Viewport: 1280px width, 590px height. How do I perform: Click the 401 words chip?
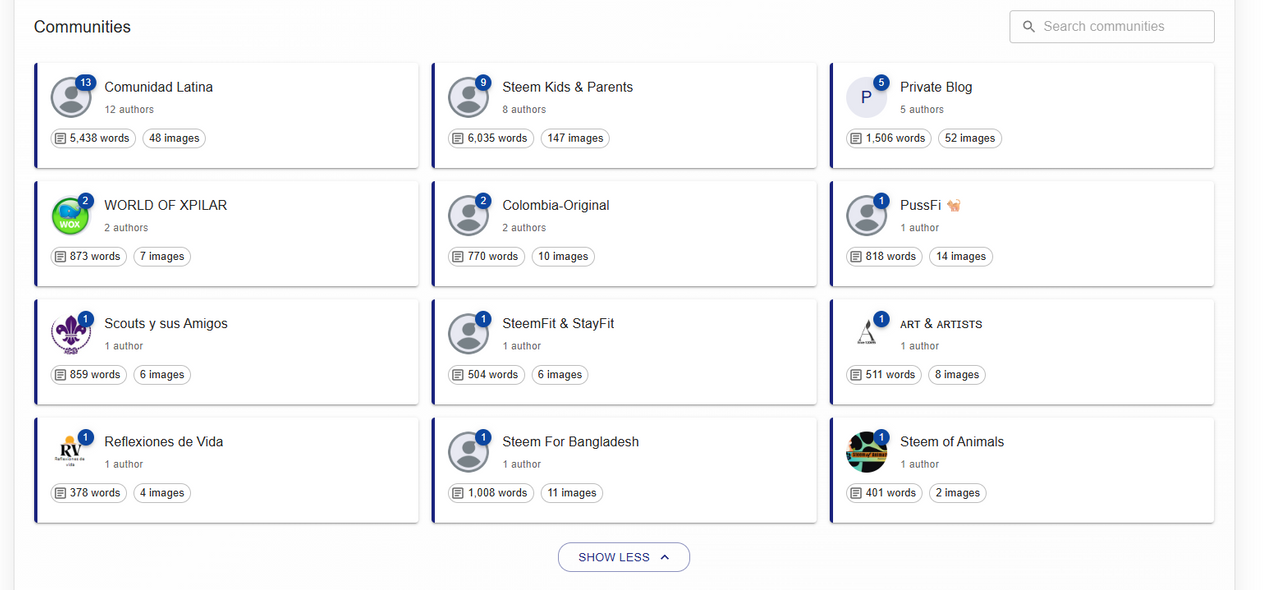[x=884, y=493]
